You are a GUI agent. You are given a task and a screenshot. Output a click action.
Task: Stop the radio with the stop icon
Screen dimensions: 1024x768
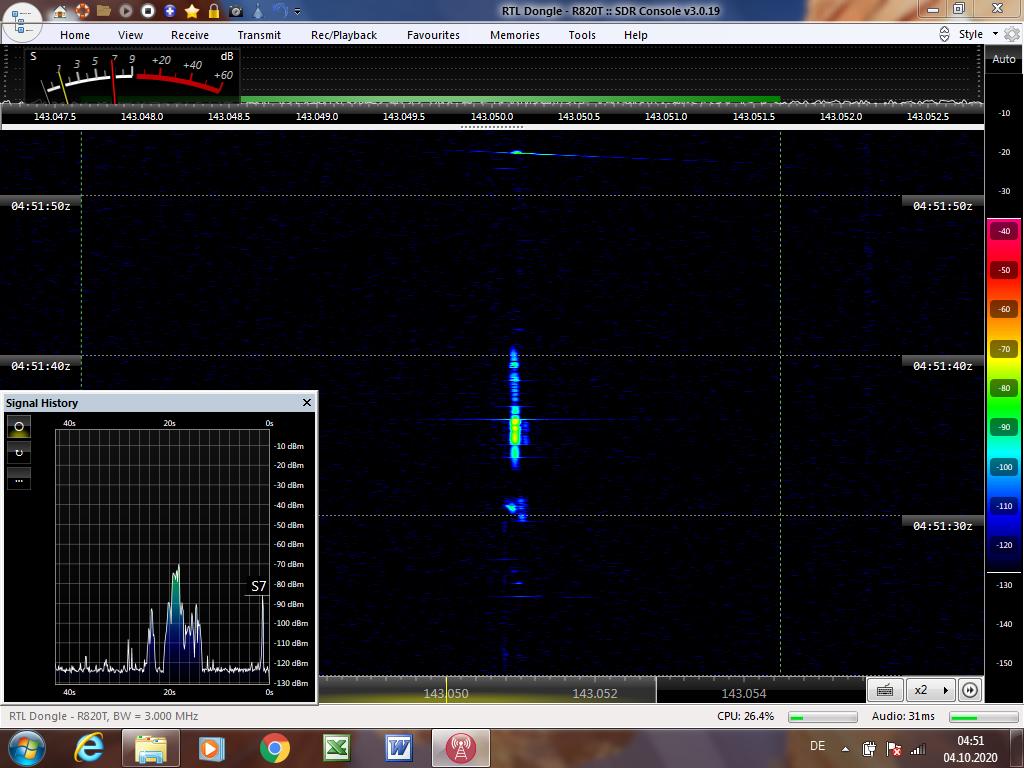pos(148,11)
